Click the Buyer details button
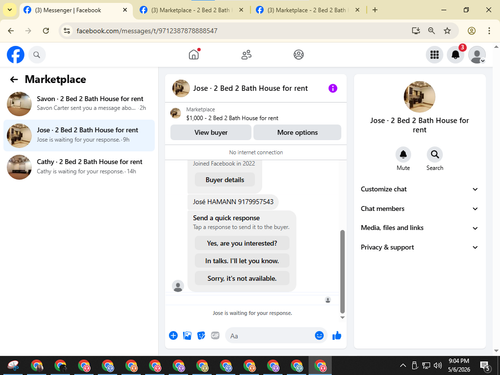500x375 pixels. pos(225,180)
